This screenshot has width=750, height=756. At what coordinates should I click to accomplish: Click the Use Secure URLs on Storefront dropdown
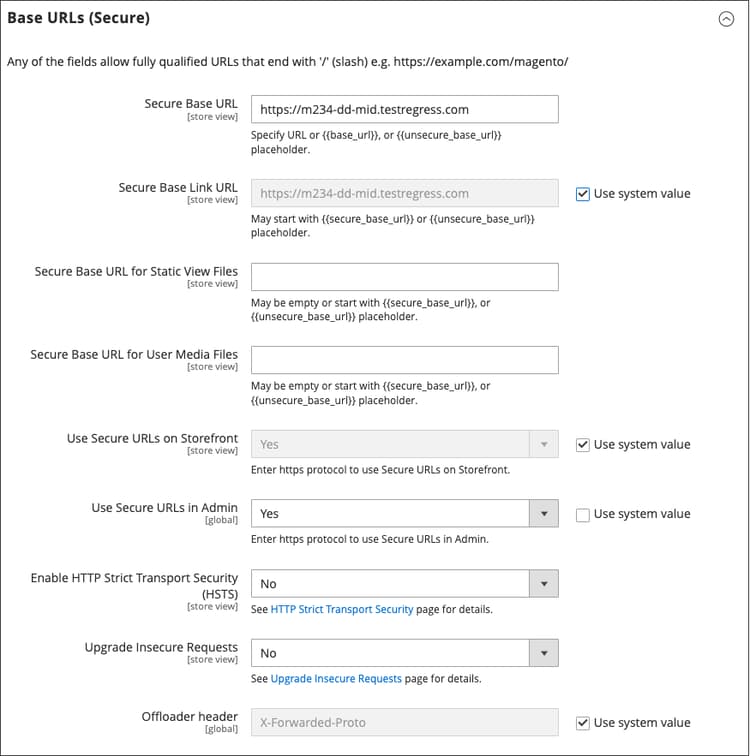[404, 445]
